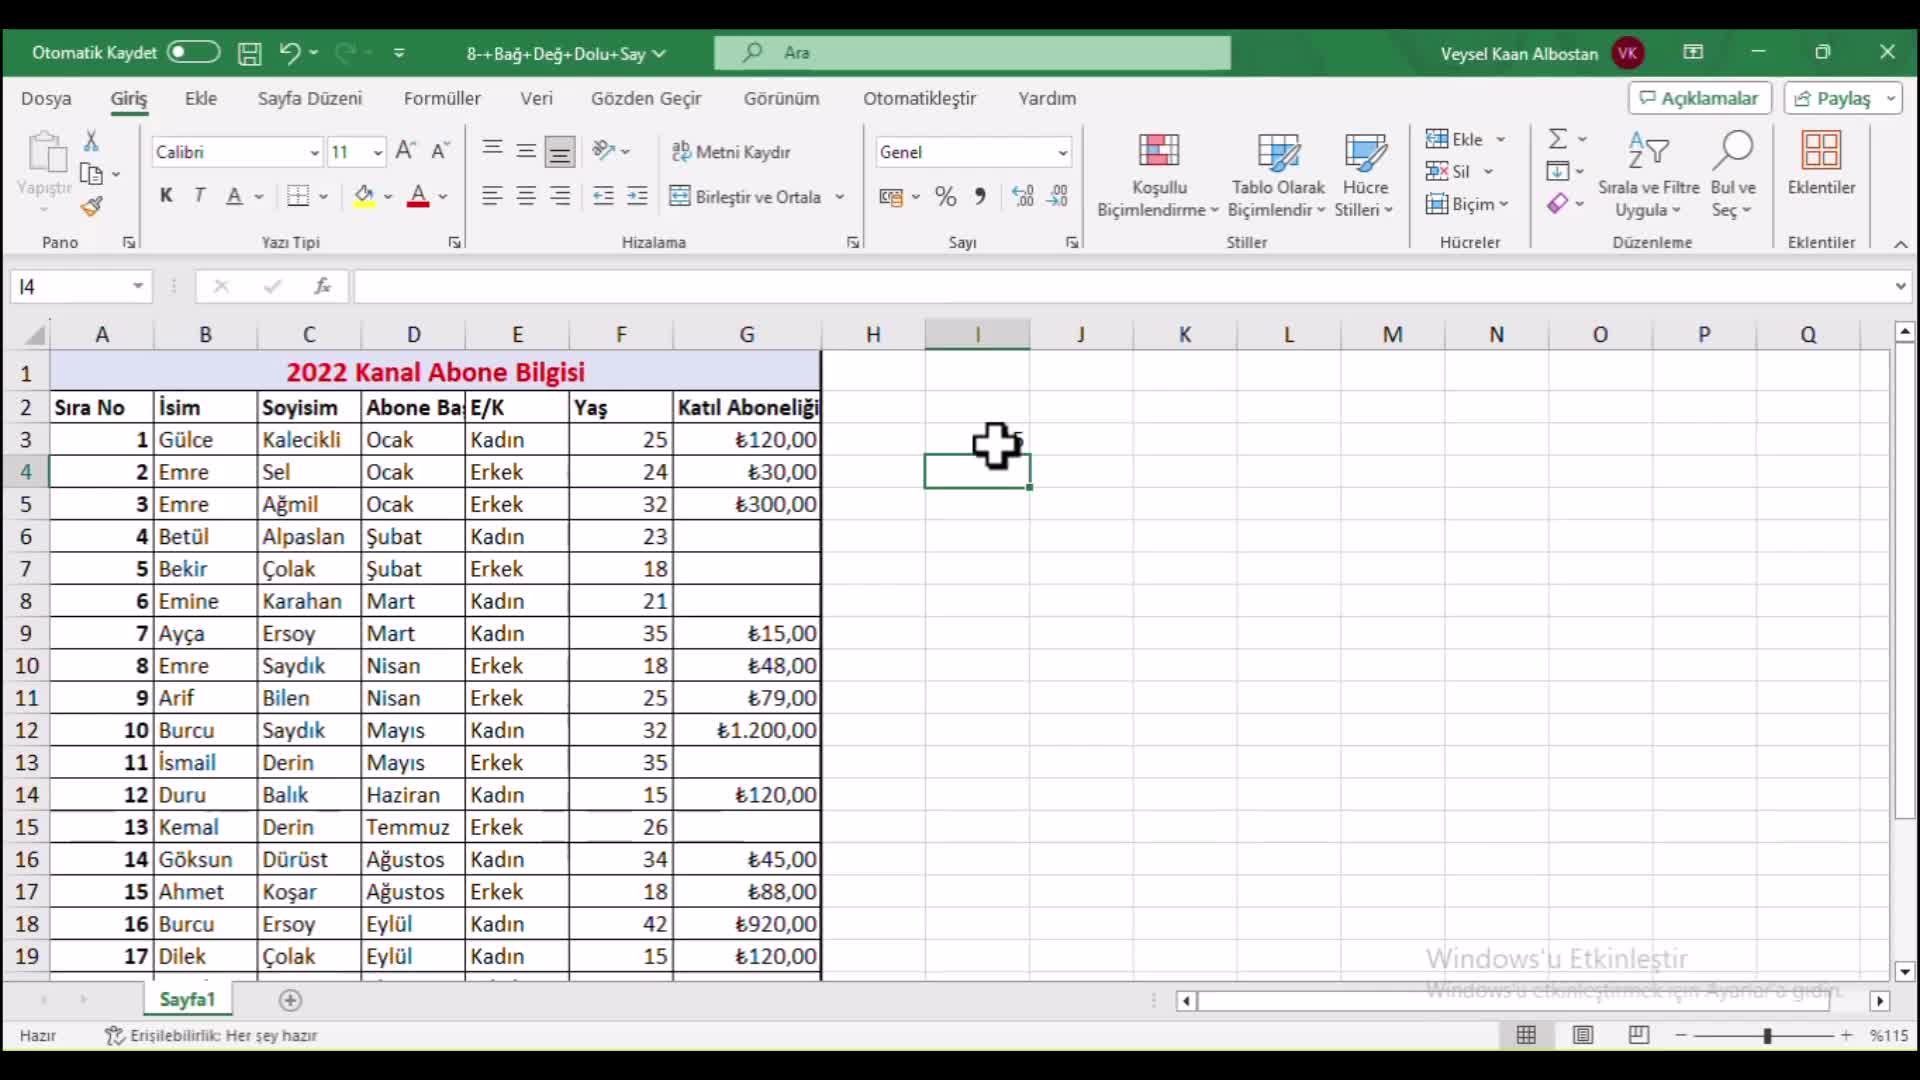Increase indent
The image size is (1920, 1080).
[x=637, y=196]
